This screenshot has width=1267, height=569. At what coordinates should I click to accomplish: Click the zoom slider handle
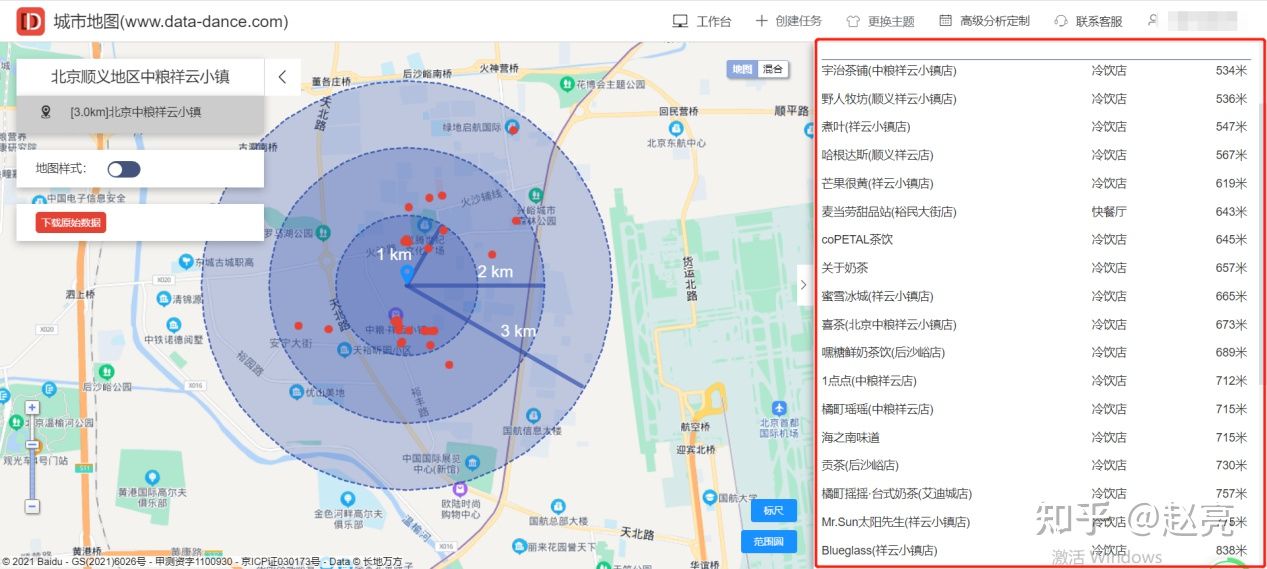tap(32, 445)
